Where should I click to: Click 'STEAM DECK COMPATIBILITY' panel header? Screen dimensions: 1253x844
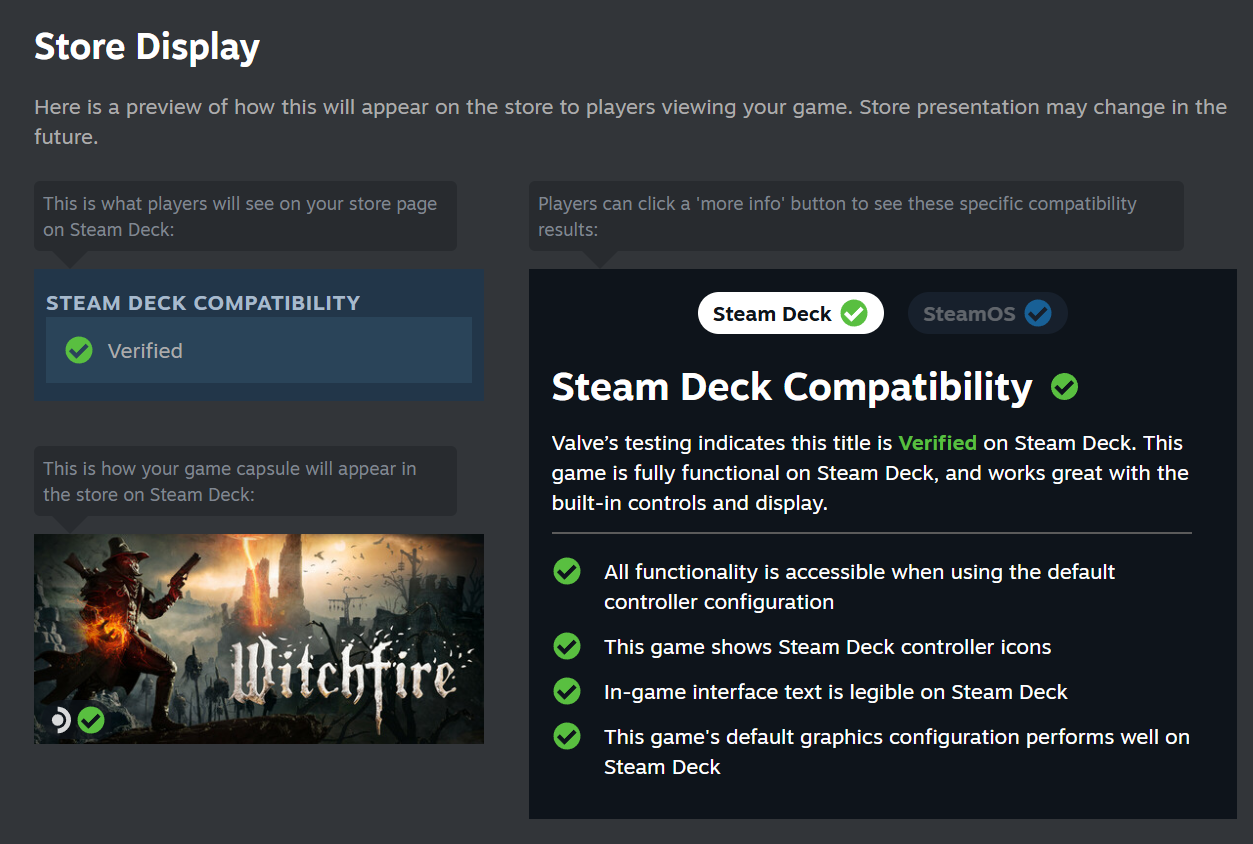[x=203, y=303]
